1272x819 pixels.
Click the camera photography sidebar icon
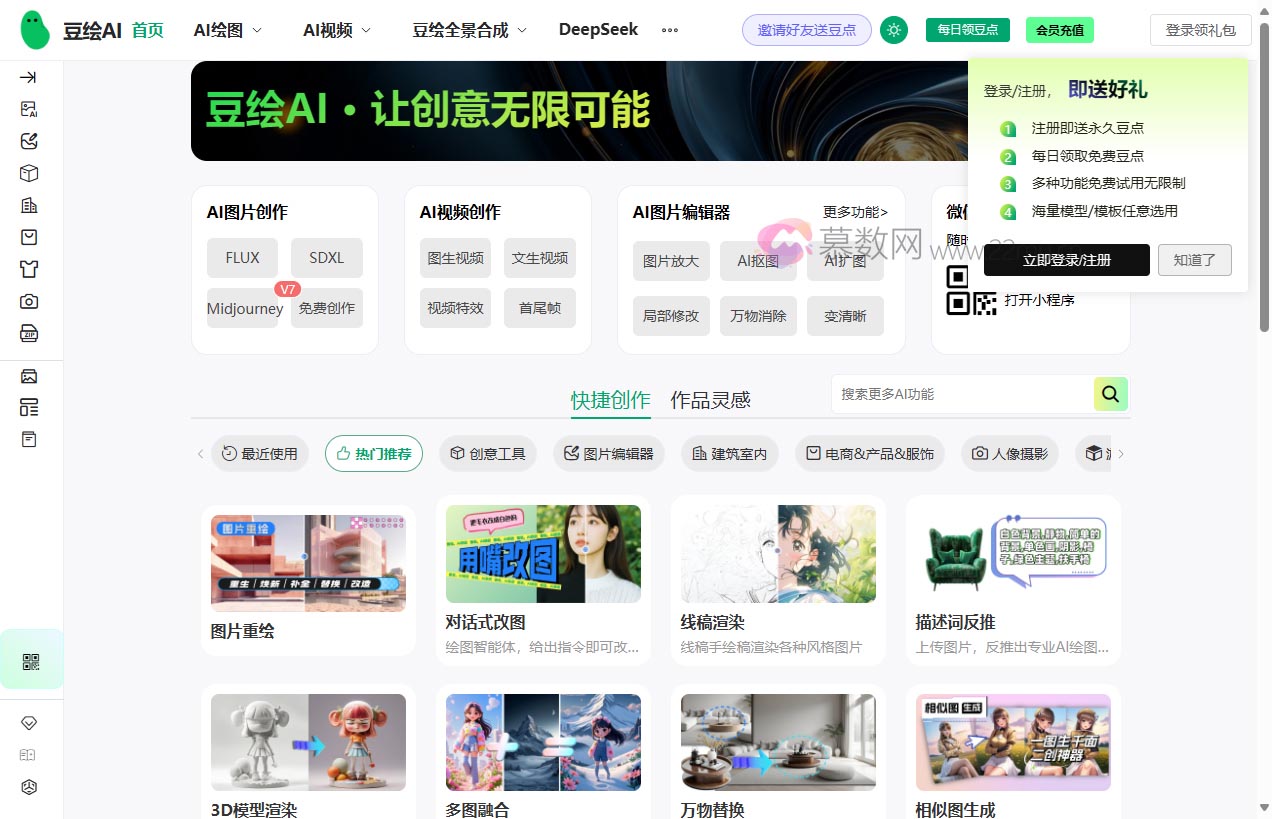[x=30, y=301]
